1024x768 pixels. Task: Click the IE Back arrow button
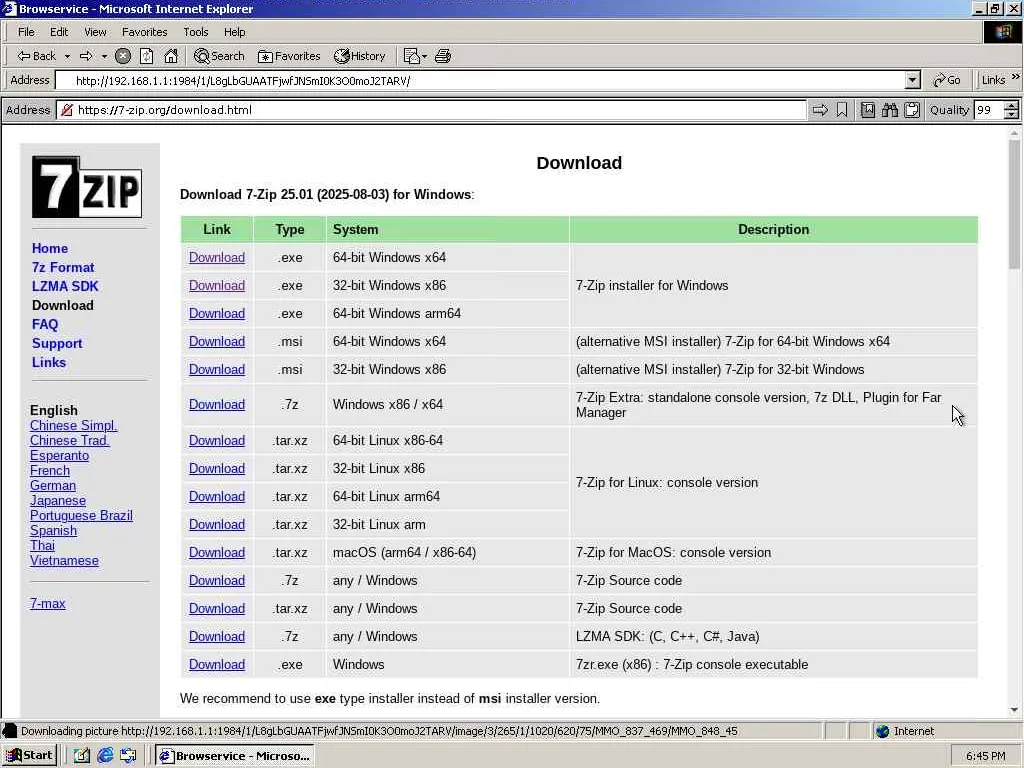click(x=37, y=56)
